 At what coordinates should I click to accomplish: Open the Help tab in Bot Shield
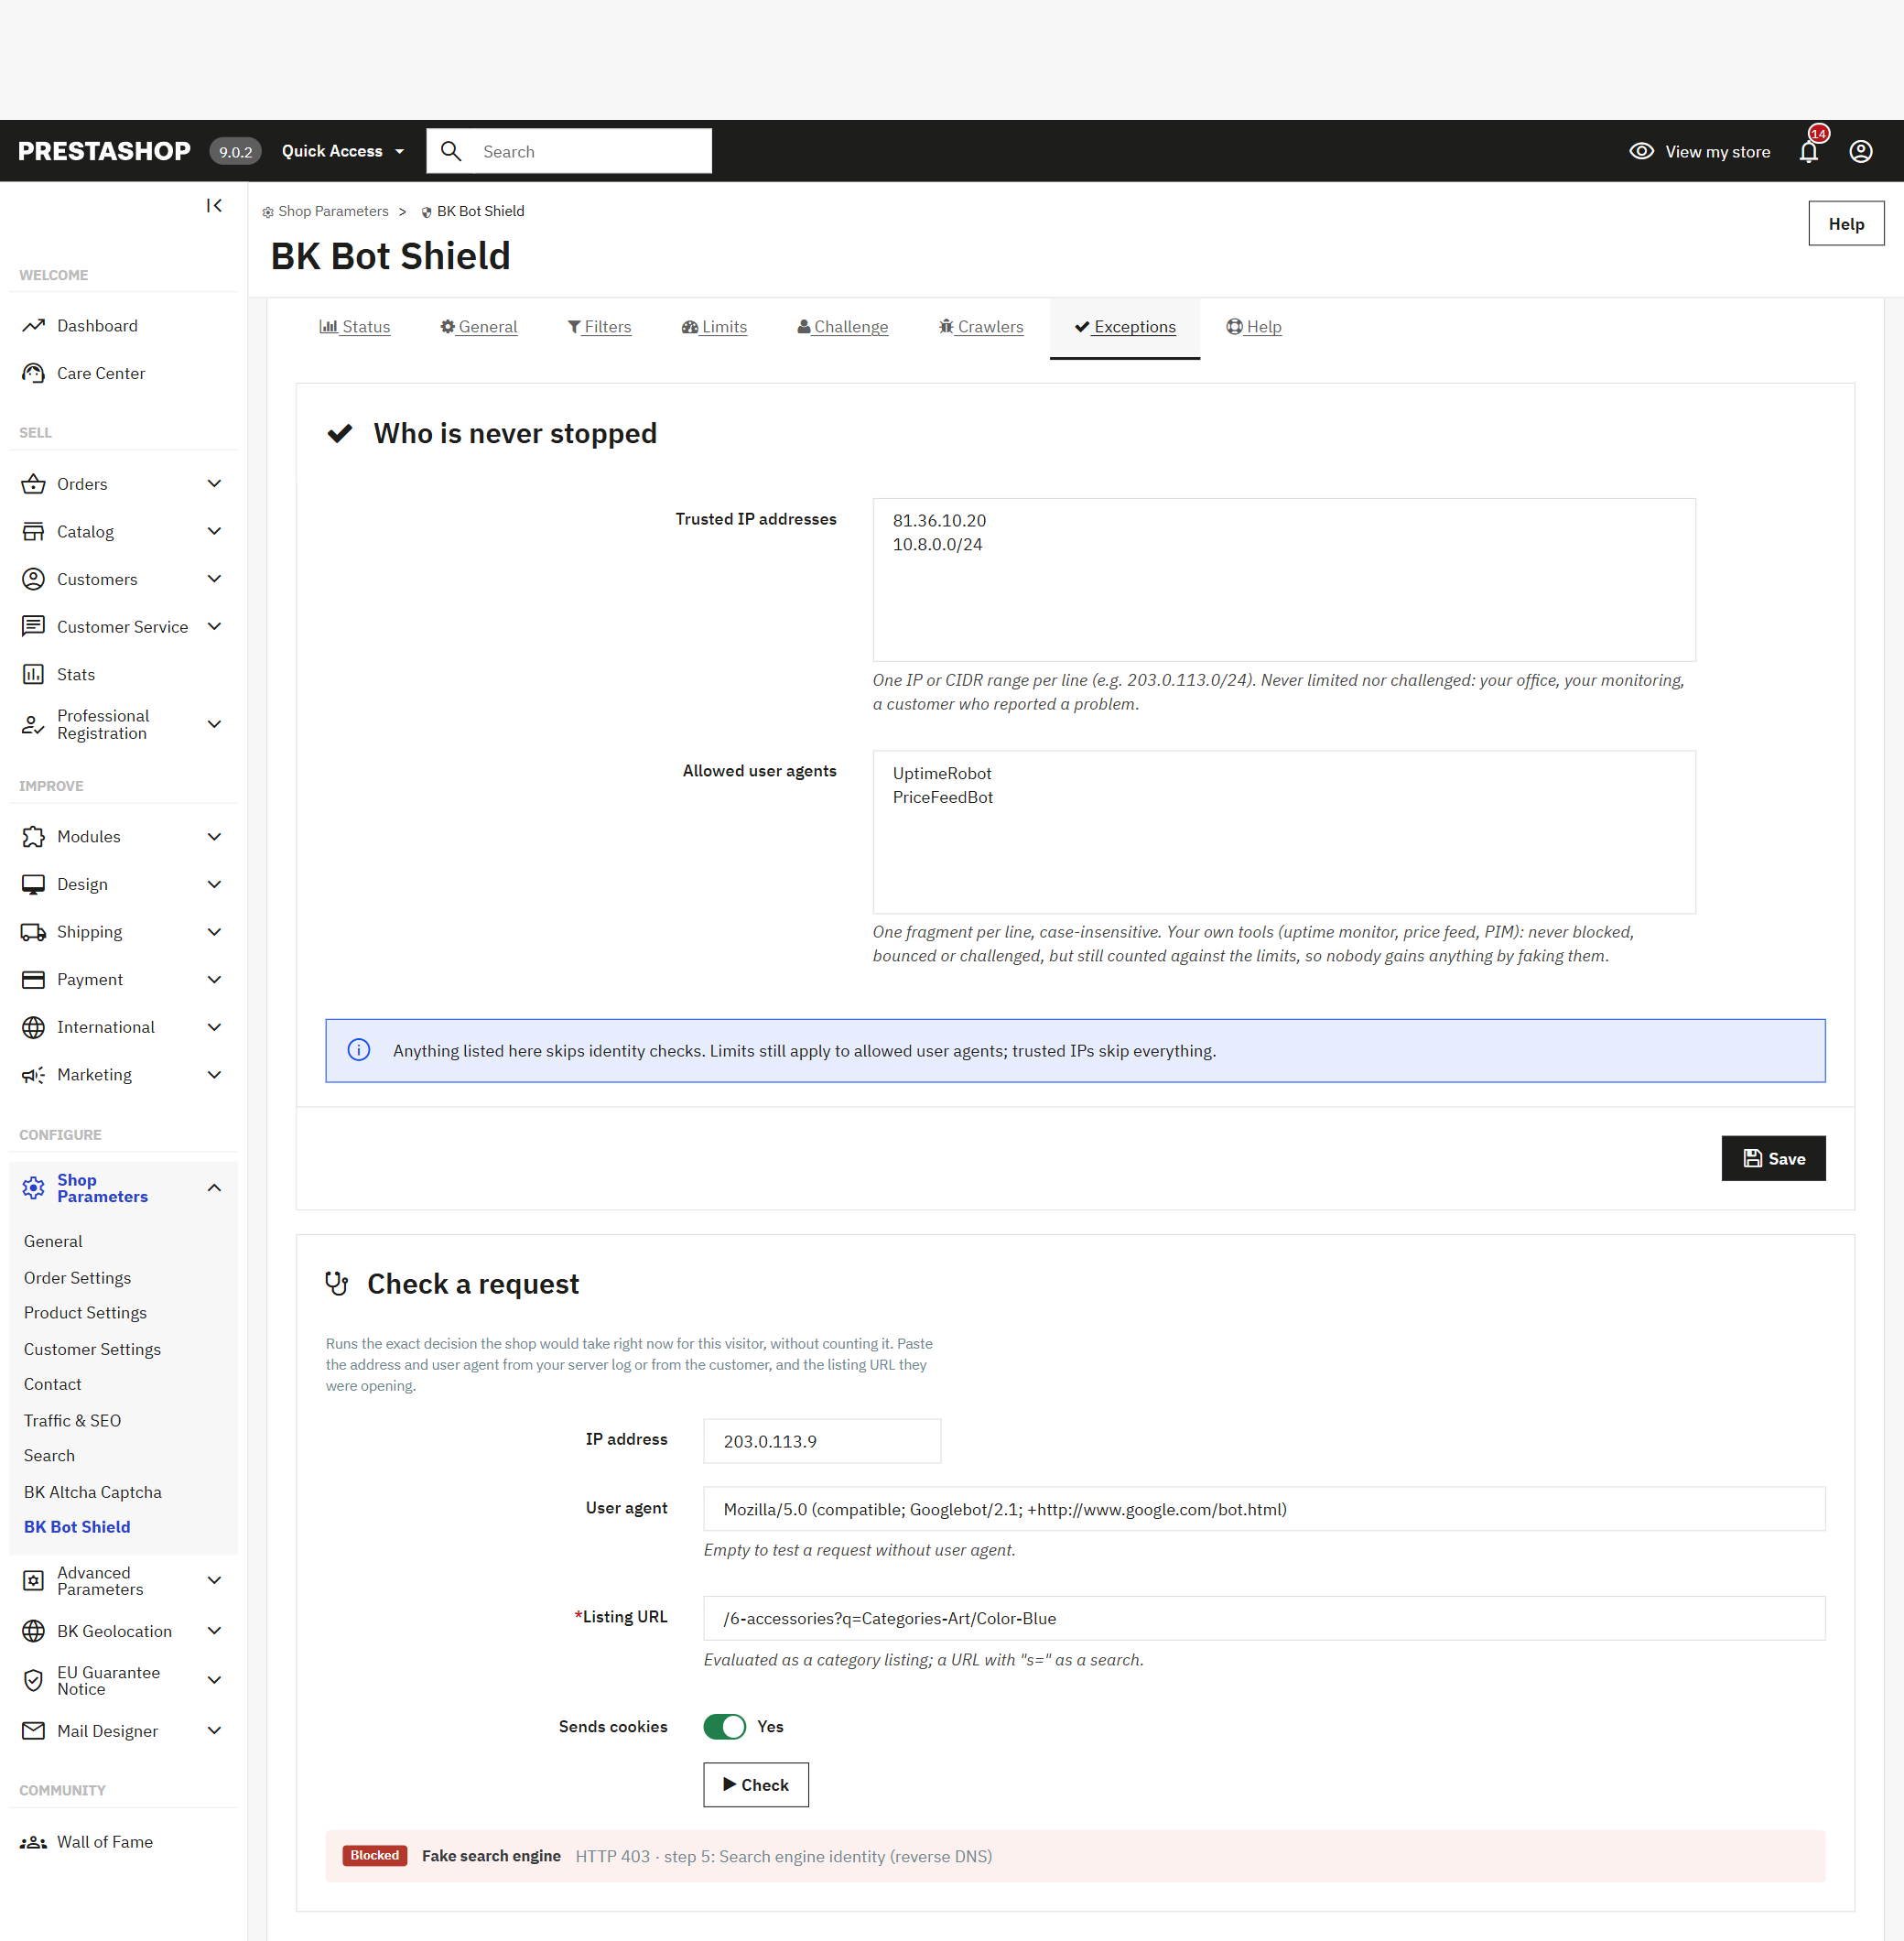coord(1253,327)
